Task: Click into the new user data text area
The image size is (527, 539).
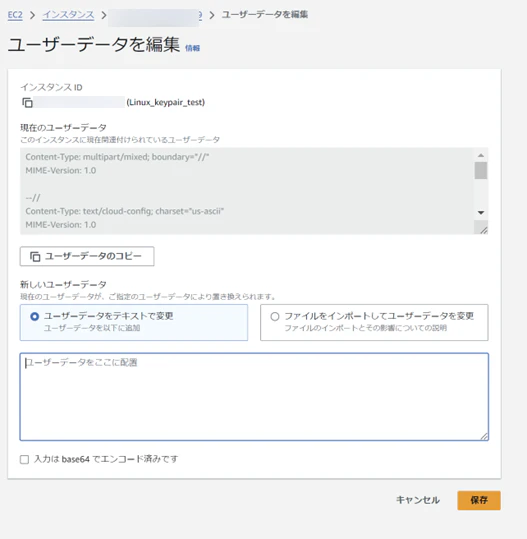Action: (x=254, y=397)
